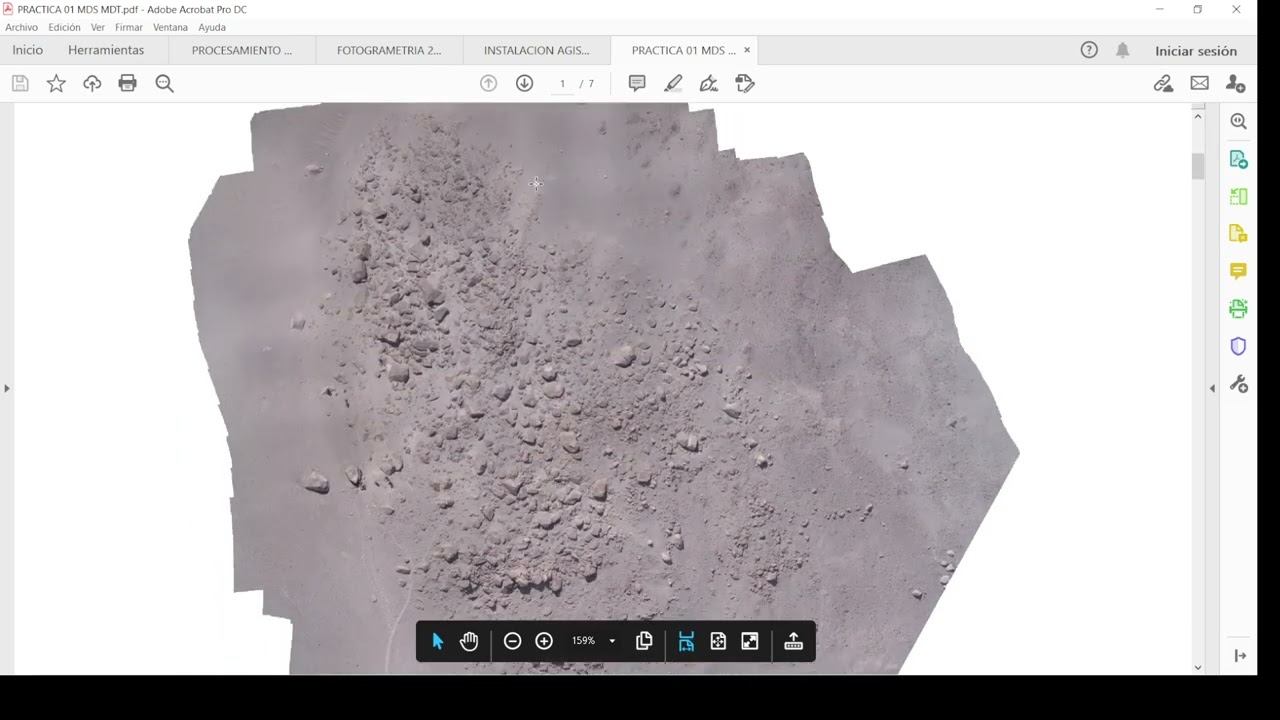Open the Edición menu
The width and height of the screenshot is (1280, 720).
(64, 27)
